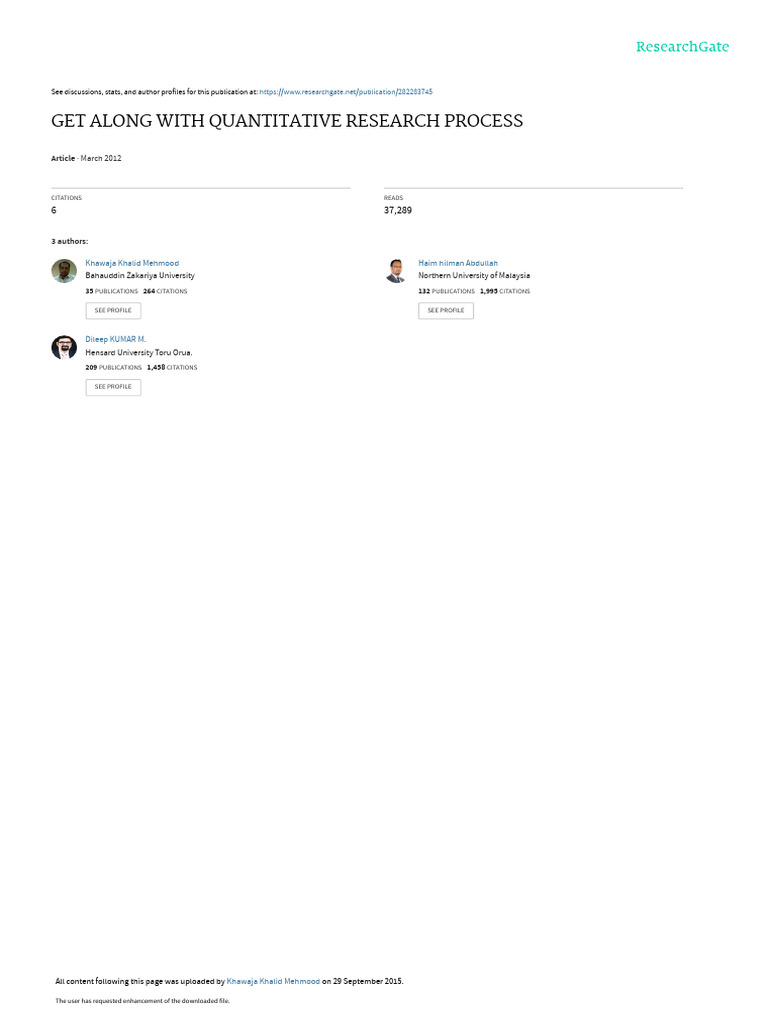Viewport: 768px width, 1024px height.
Task: Click Haim hilman Abdullah's profile photo
Action: tap(396, 271)
